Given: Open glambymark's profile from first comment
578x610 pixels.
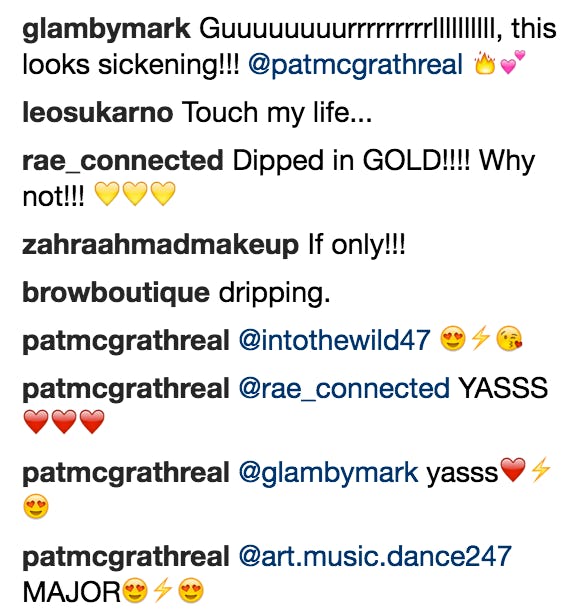Looking at the screenshot, I should click(106, 31).
